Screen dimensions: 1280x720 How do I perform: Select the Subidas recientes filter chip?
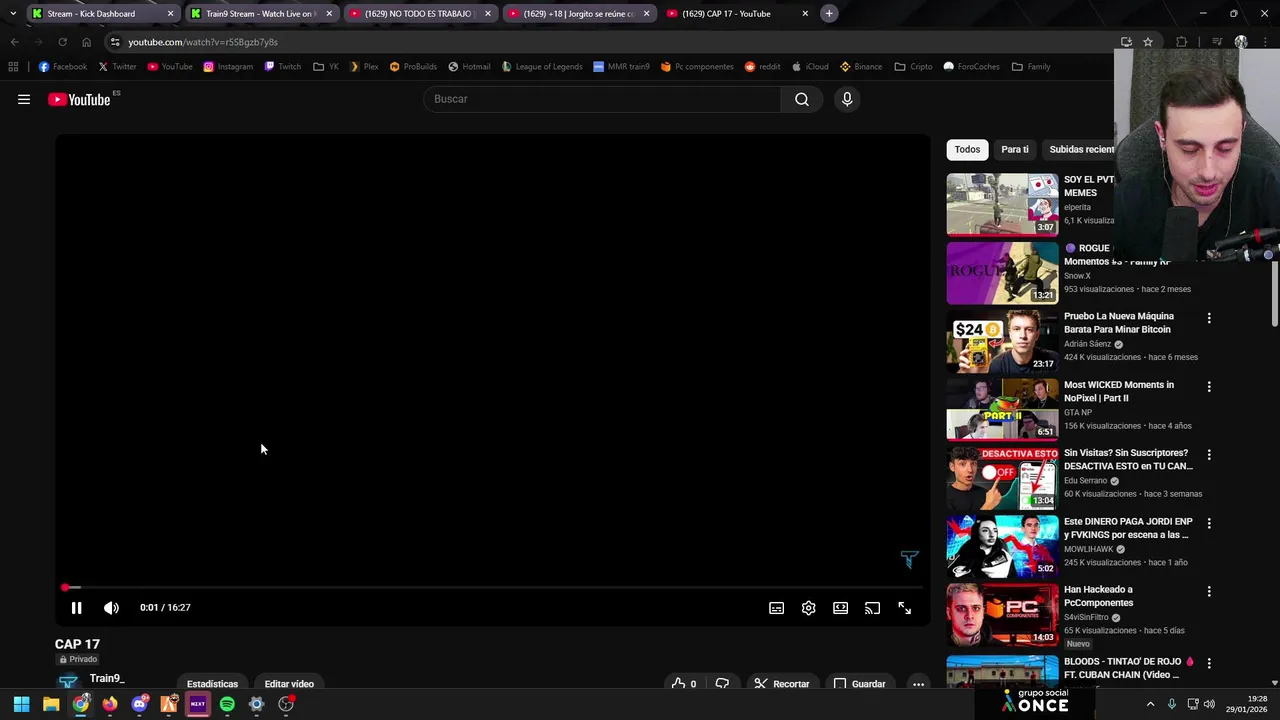tap(1080, 150)
